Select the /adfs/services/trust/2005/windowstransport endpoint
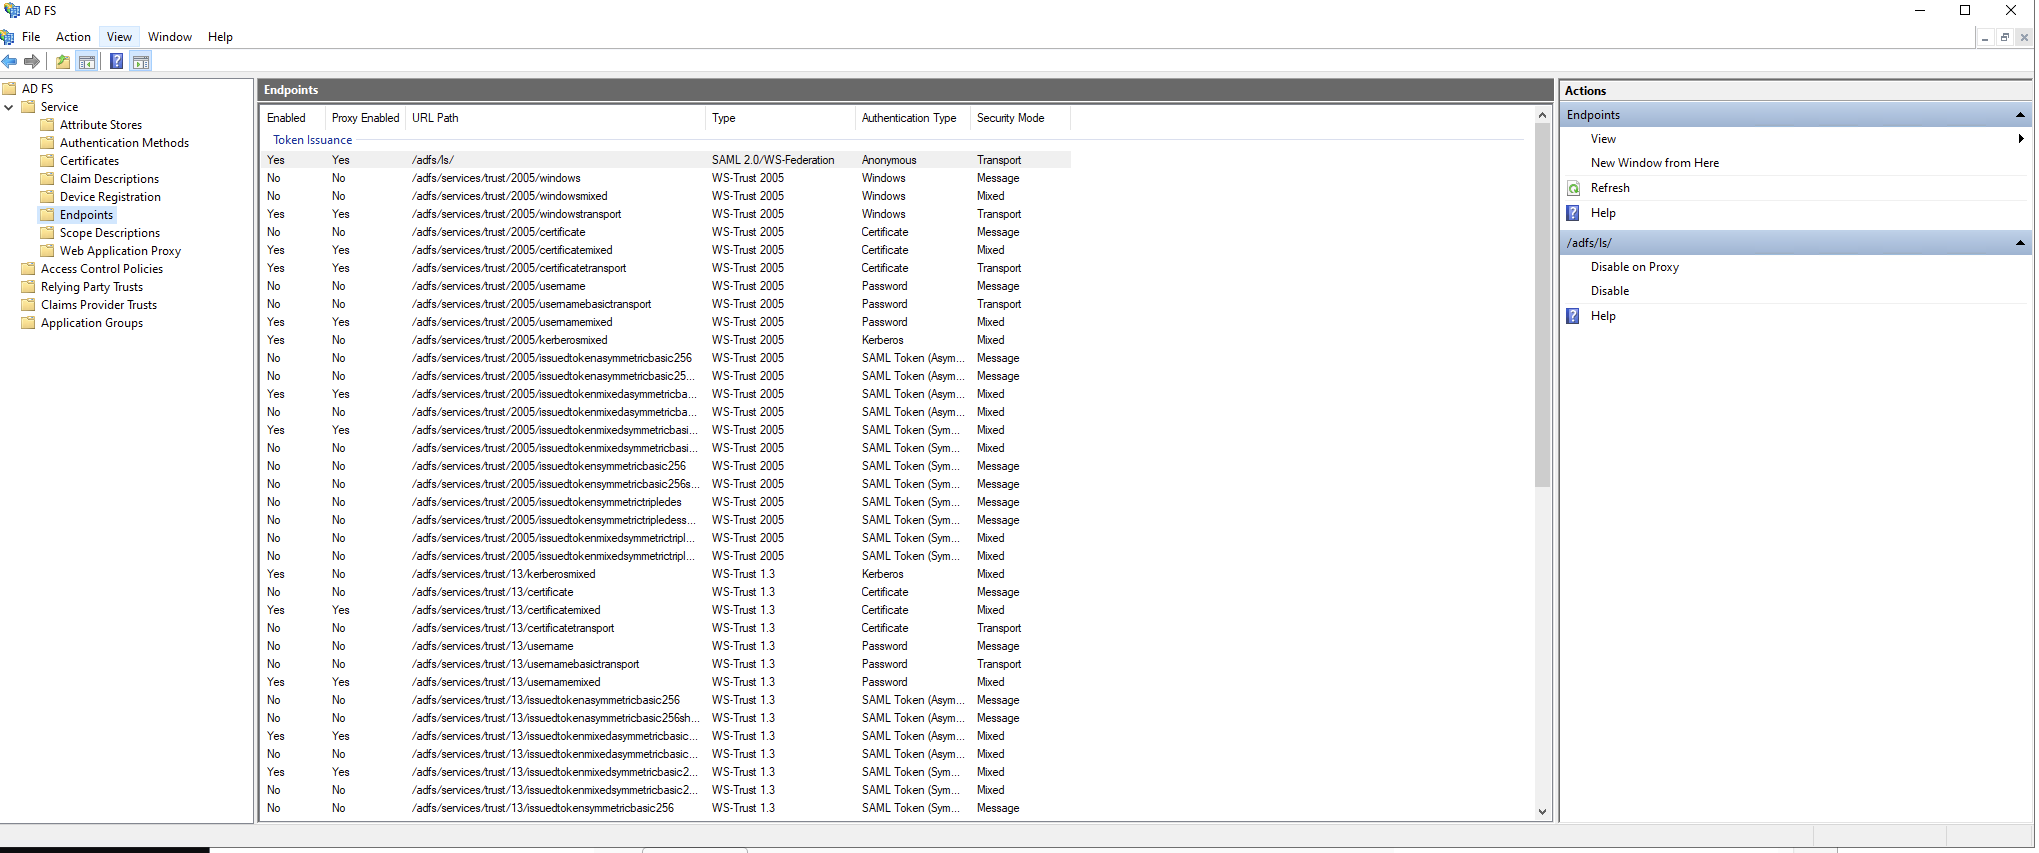The width and height of the screenshot is (2039, 853). (666, 214)
